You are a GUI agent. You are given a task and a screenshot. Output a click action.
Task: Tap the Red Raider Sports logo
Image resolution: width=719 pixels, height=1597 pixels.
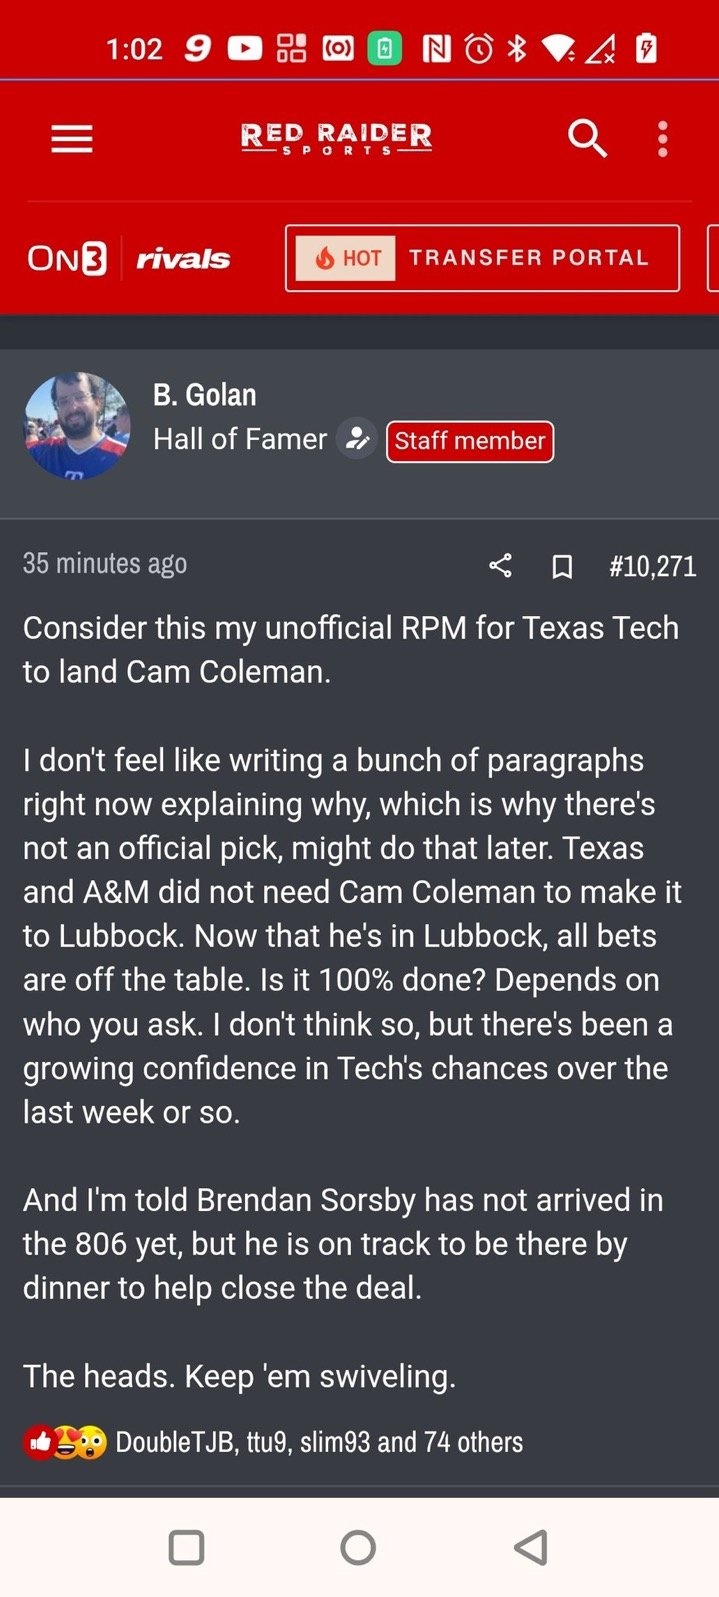pyautogui.click(x=336, y=138)
